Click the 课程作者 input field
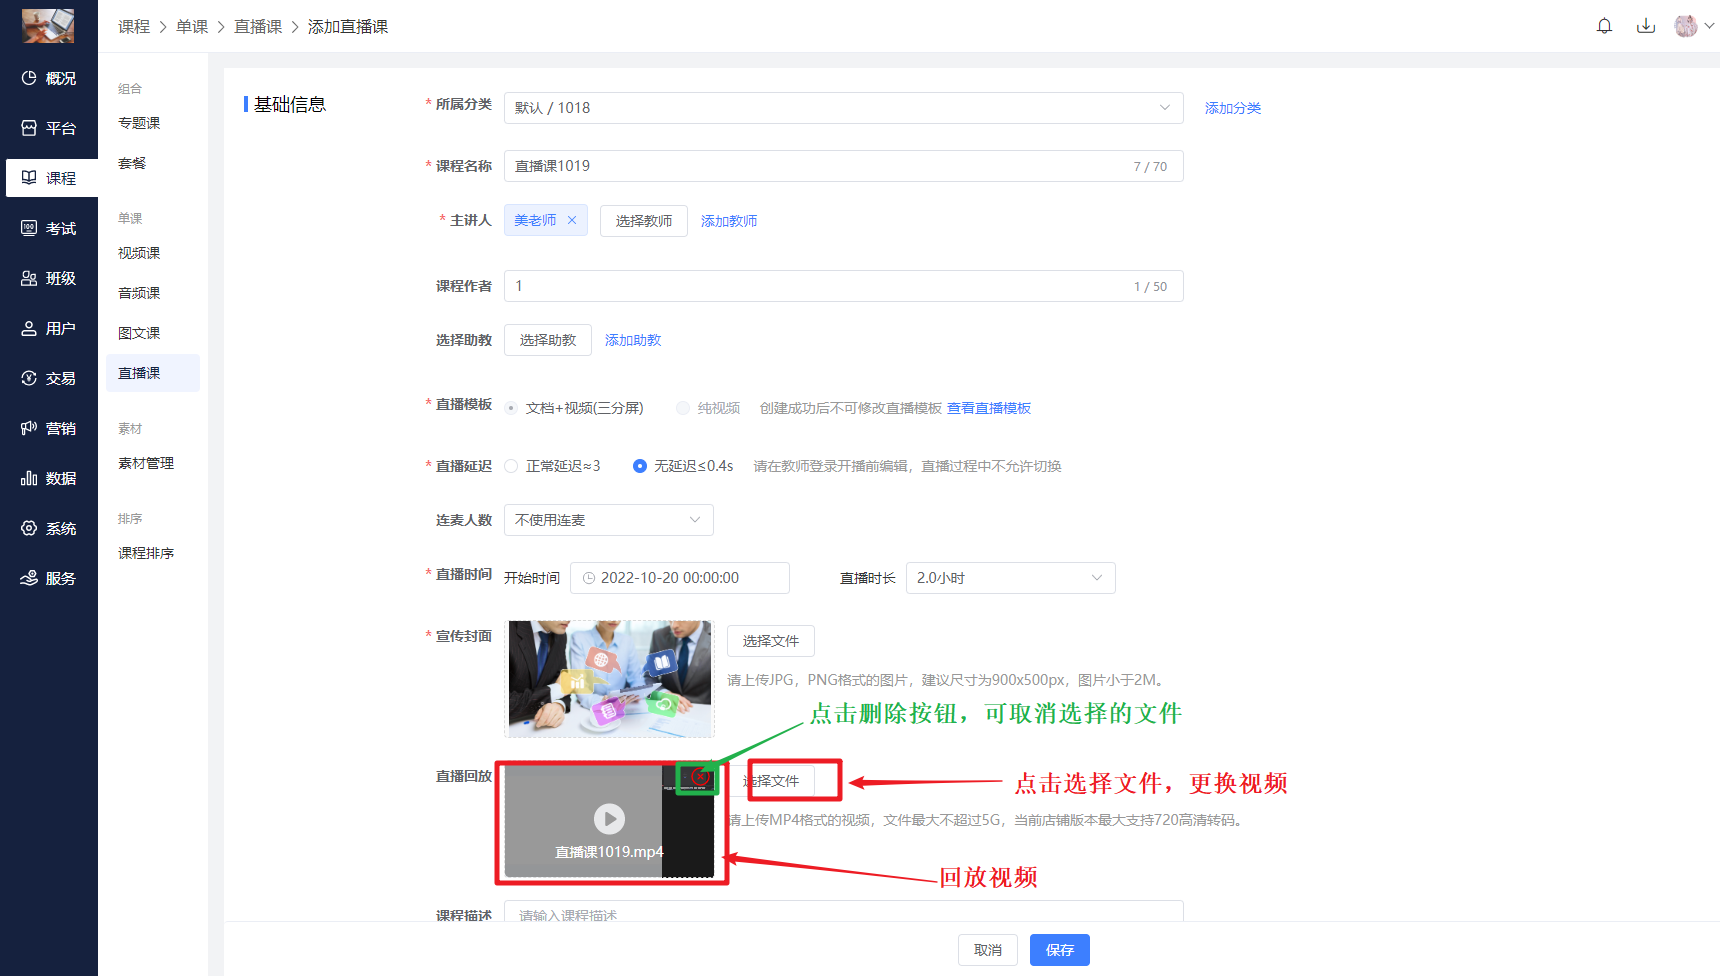The image size is (1720, 976). tap(844, 286)
